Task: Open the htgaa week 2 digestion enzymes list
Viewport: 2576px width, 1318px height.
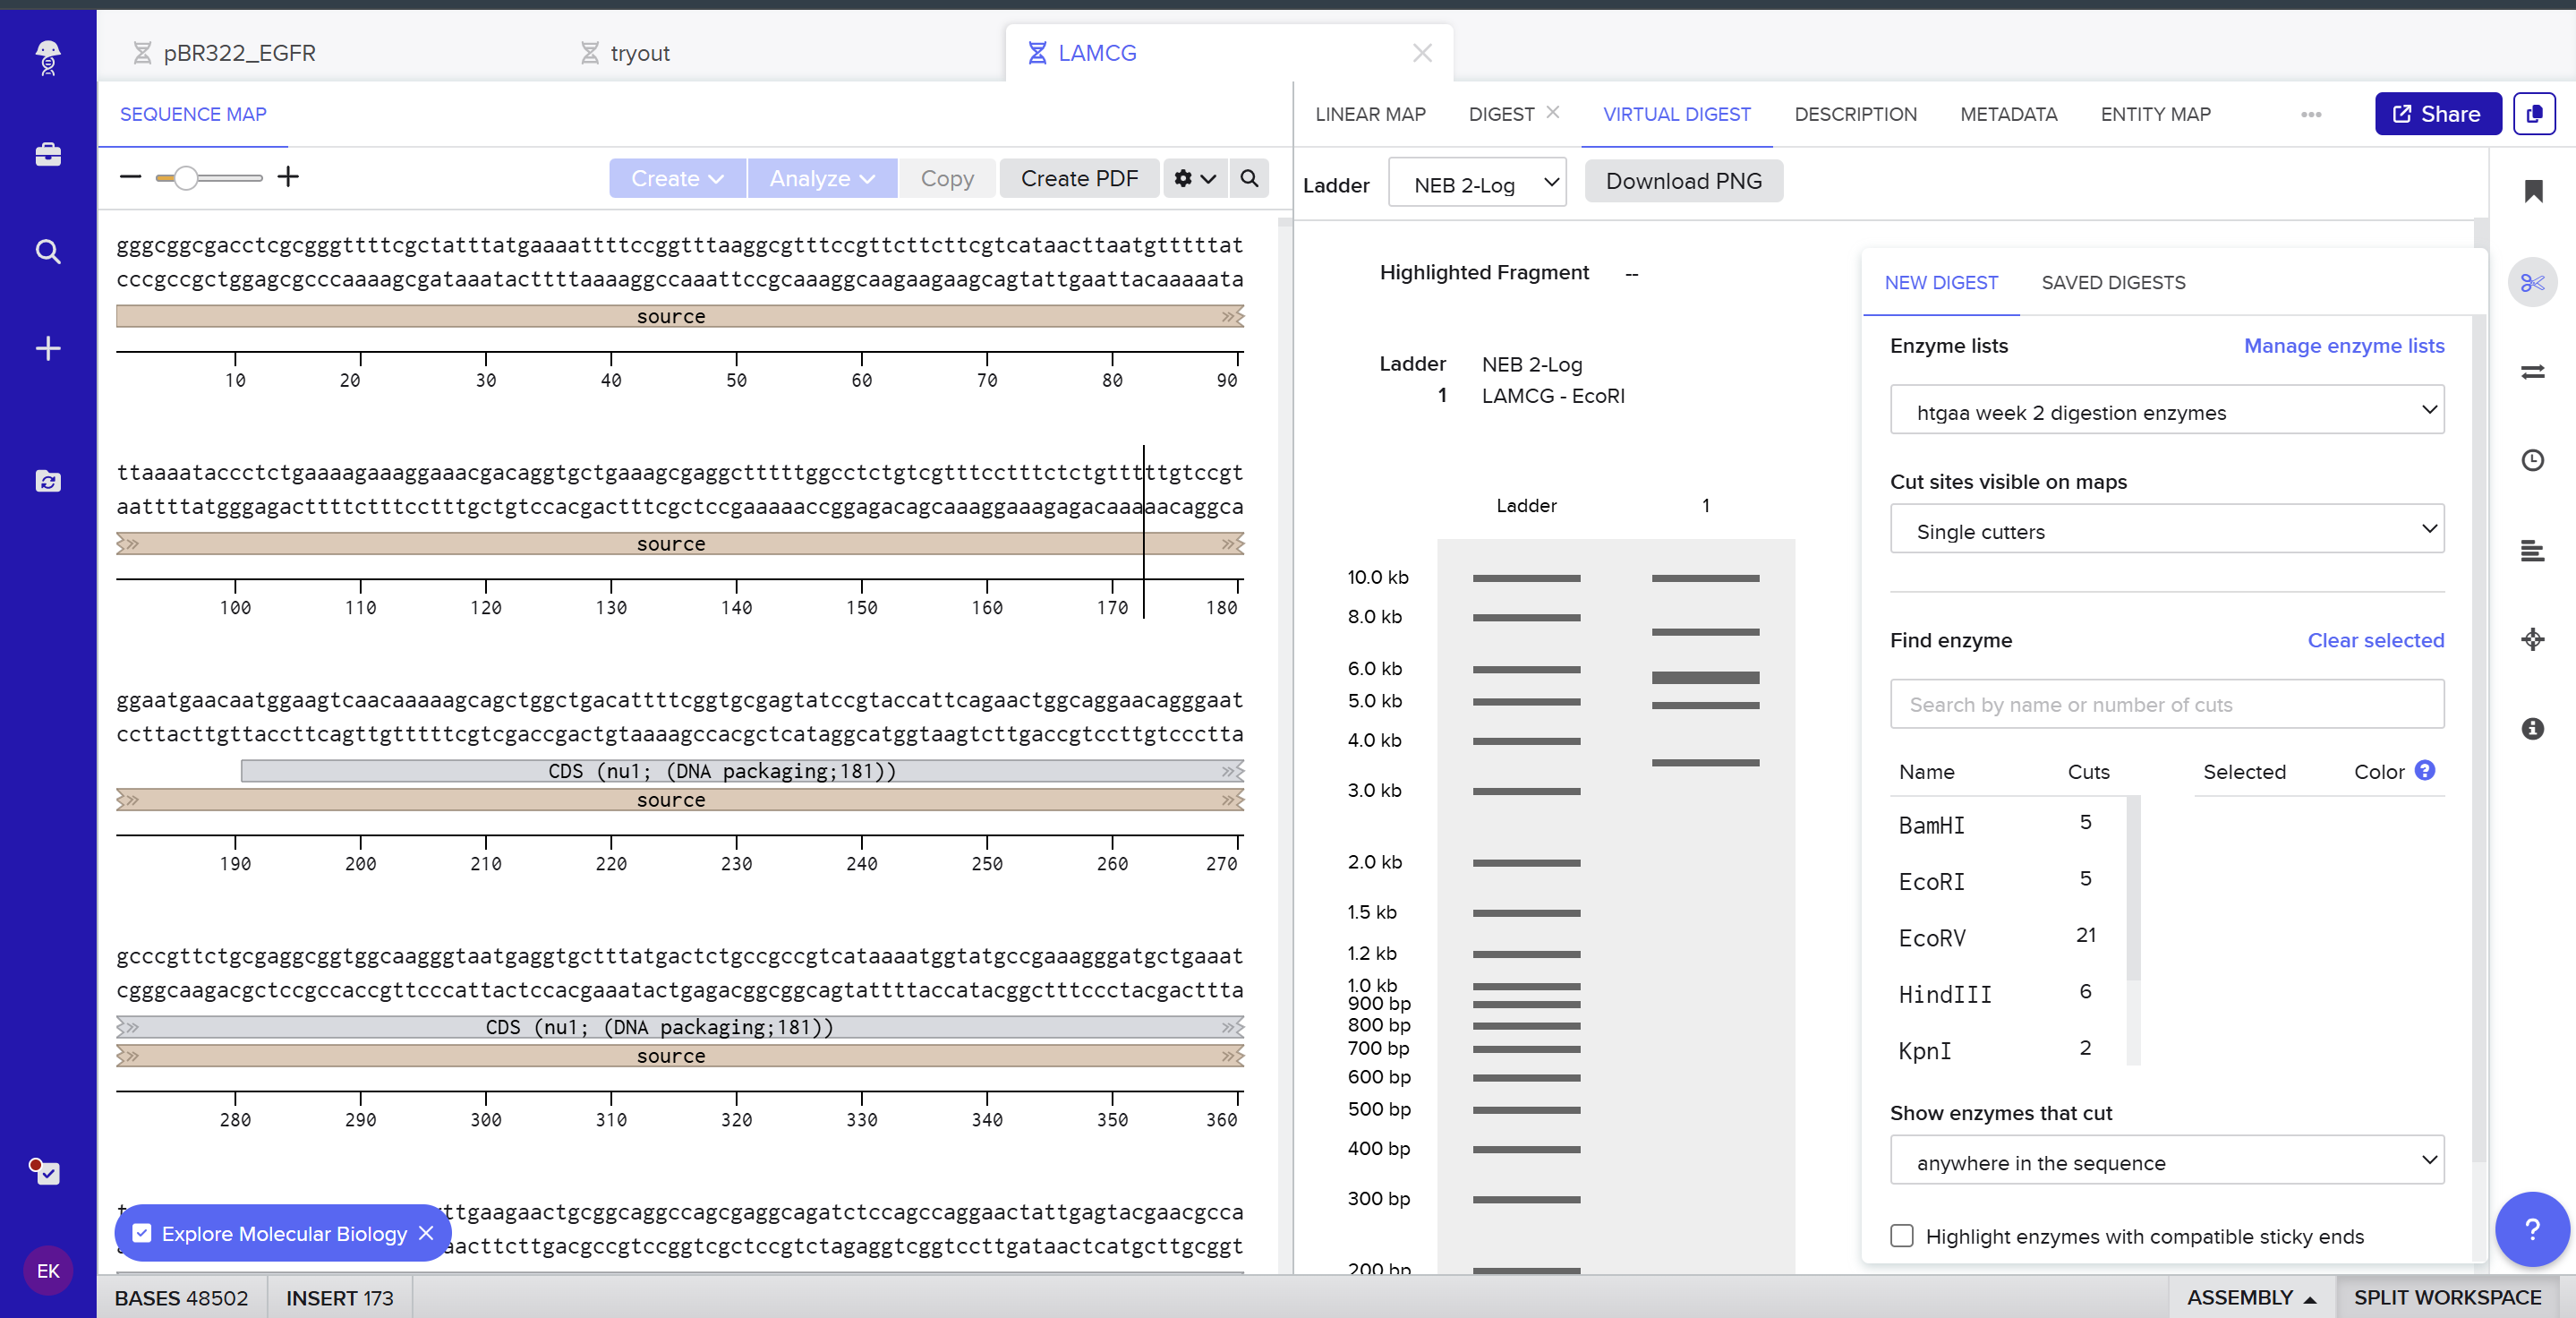Action: click(x=2167, y=411)
